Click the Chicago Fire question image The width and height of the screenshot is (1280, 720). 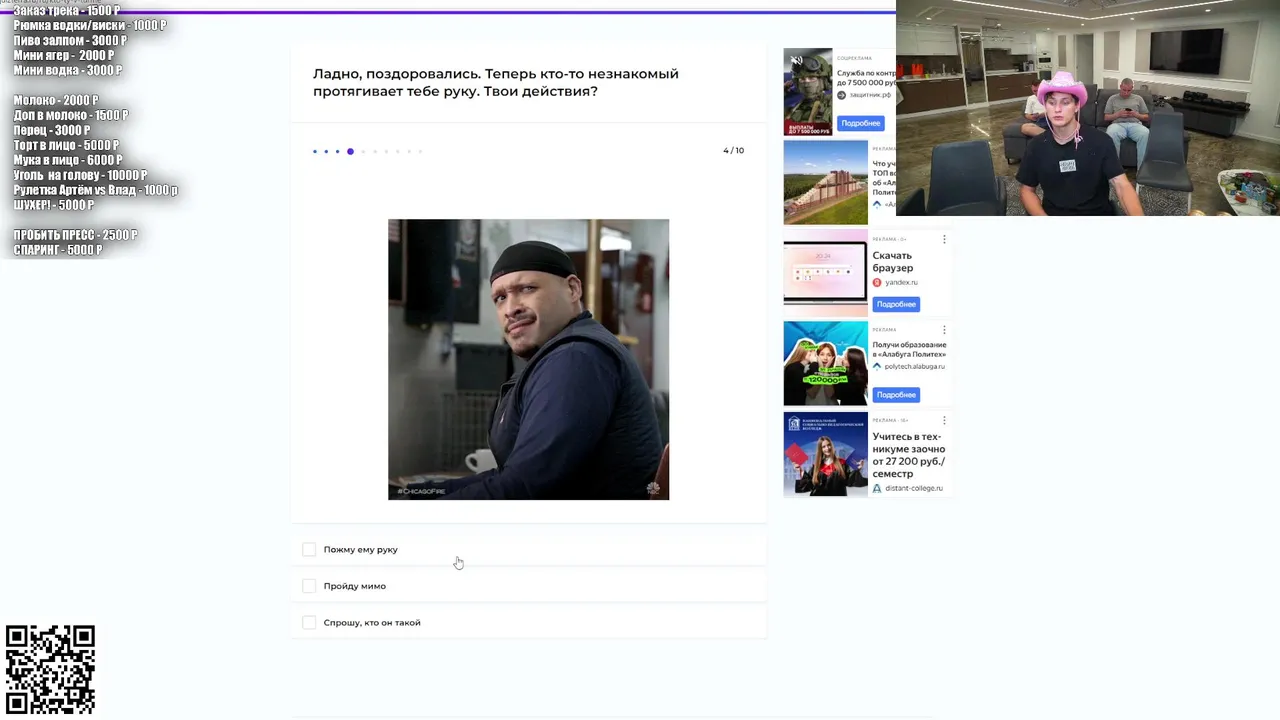pyautogui.click(x=528, y=359)
